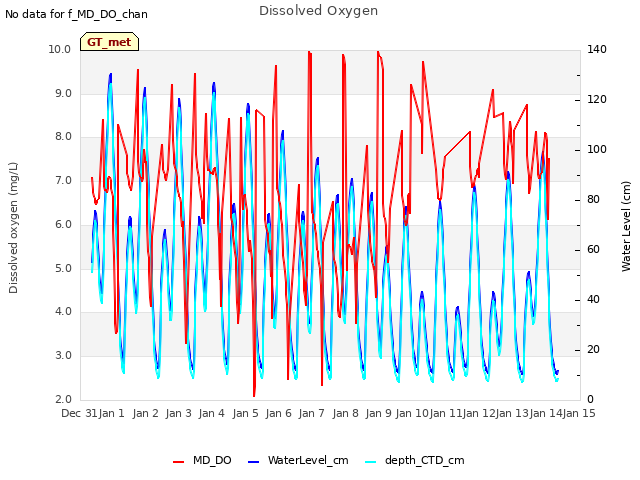
Task: Click the Jan 9 date tick label
Action: point(379,413)
